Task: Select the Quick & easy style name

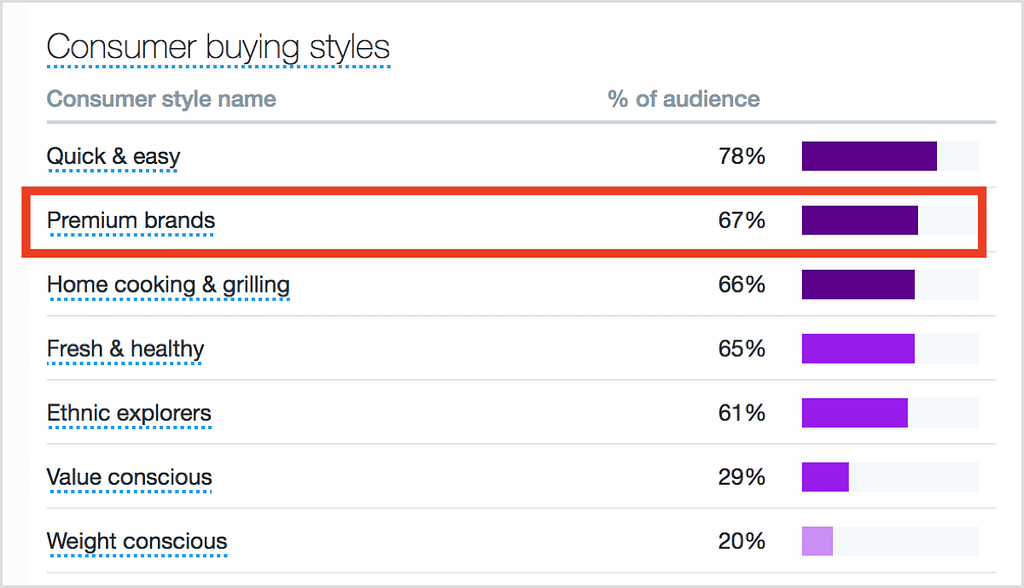Action: (113, 157)
